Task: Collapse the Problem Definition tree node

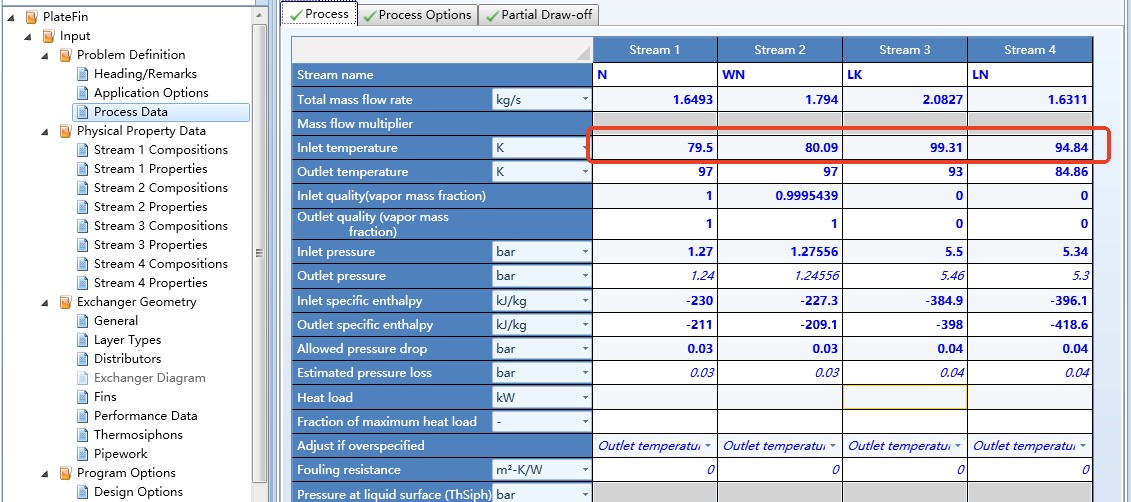Action: 46,55
